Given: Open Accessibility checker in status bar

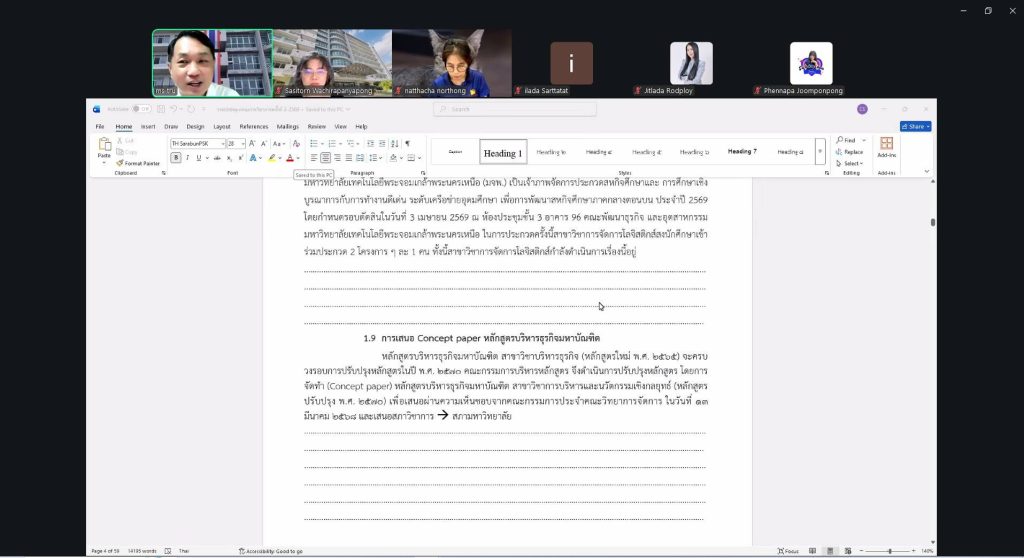Looking at the screenshot, I should [x=270, y=551].
